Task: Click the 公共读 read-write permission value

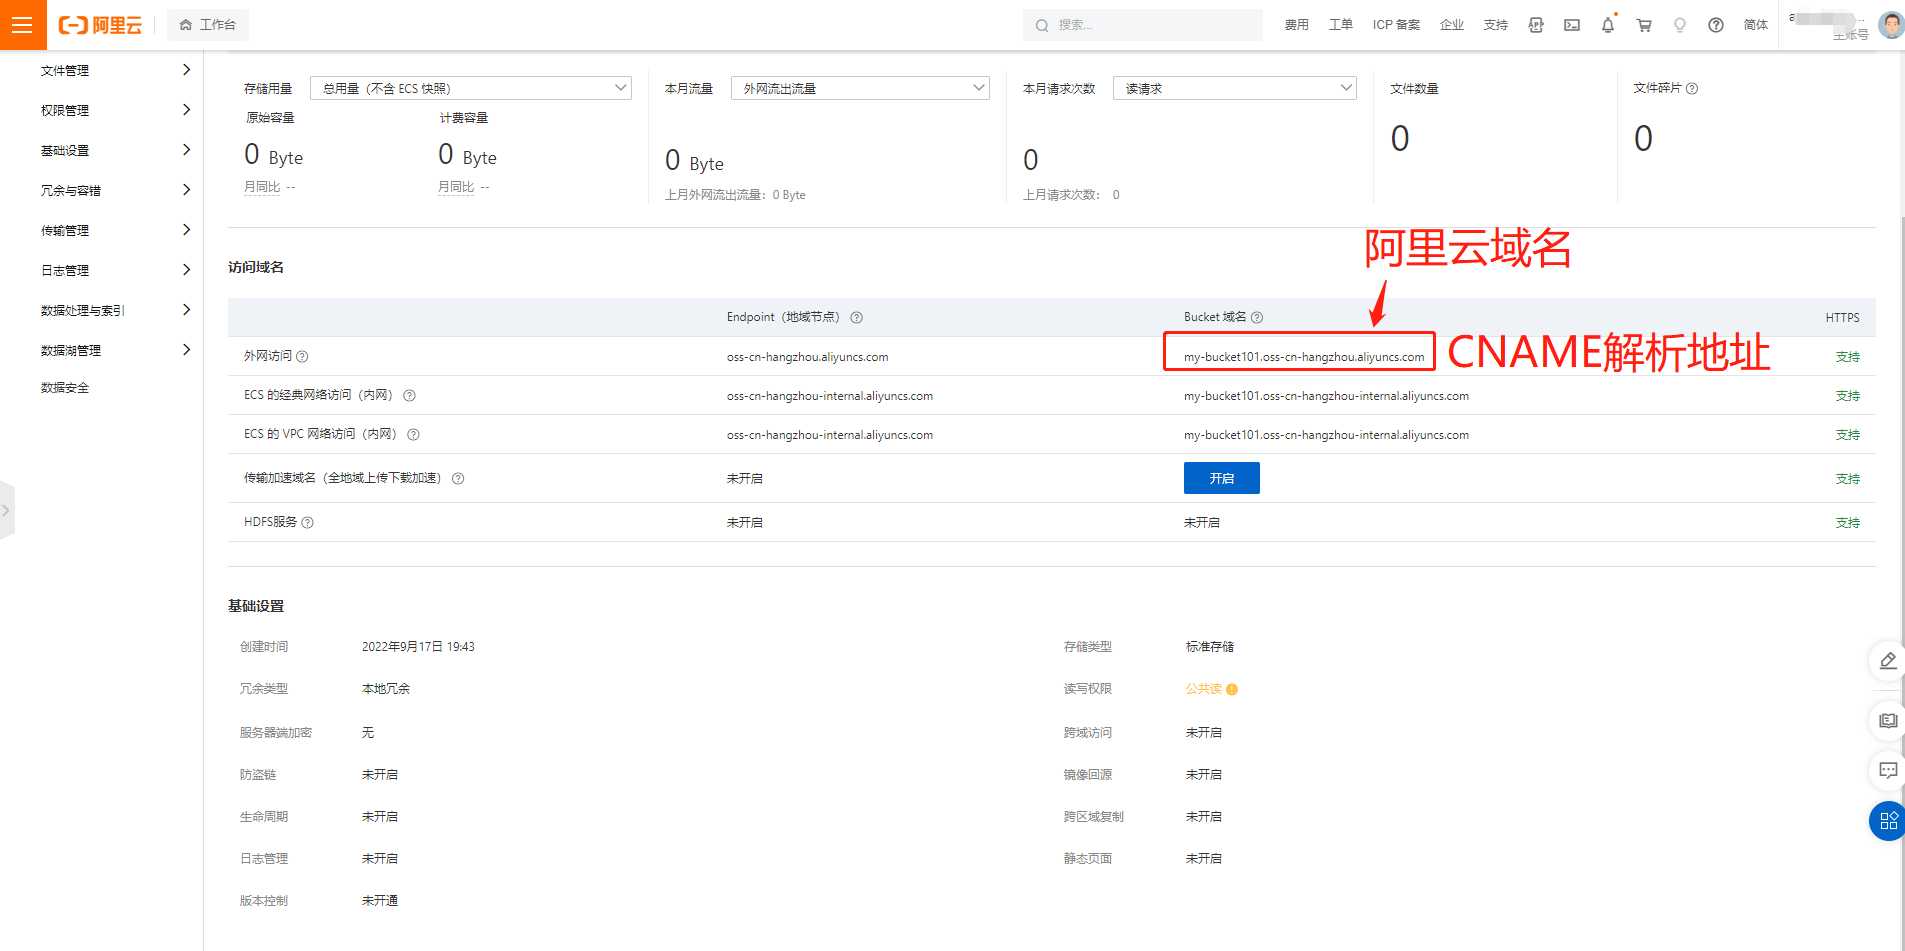Action: click(1204, 689)
